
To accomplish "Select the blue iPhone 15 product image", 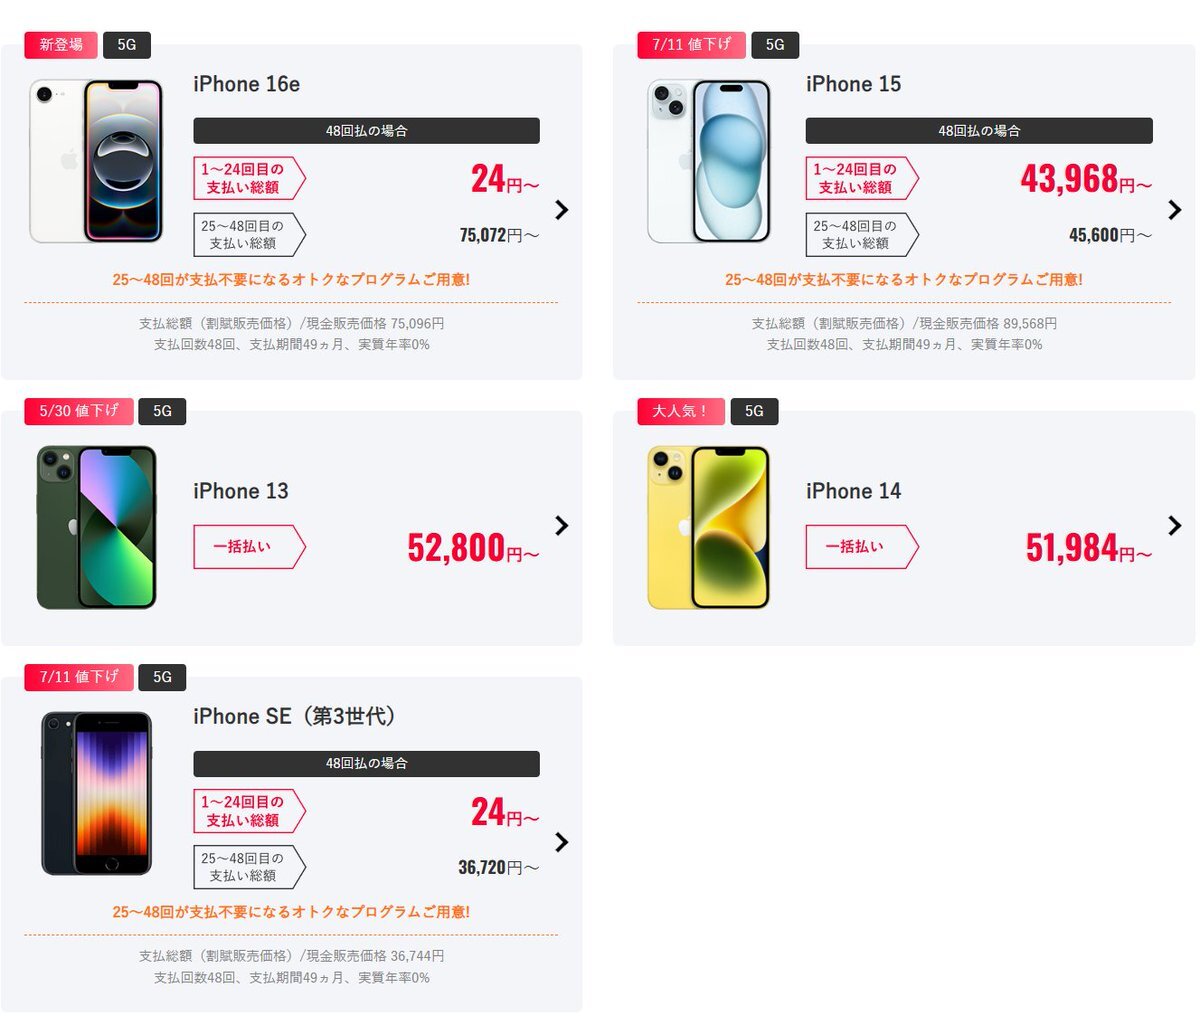I will pos(709,161).
